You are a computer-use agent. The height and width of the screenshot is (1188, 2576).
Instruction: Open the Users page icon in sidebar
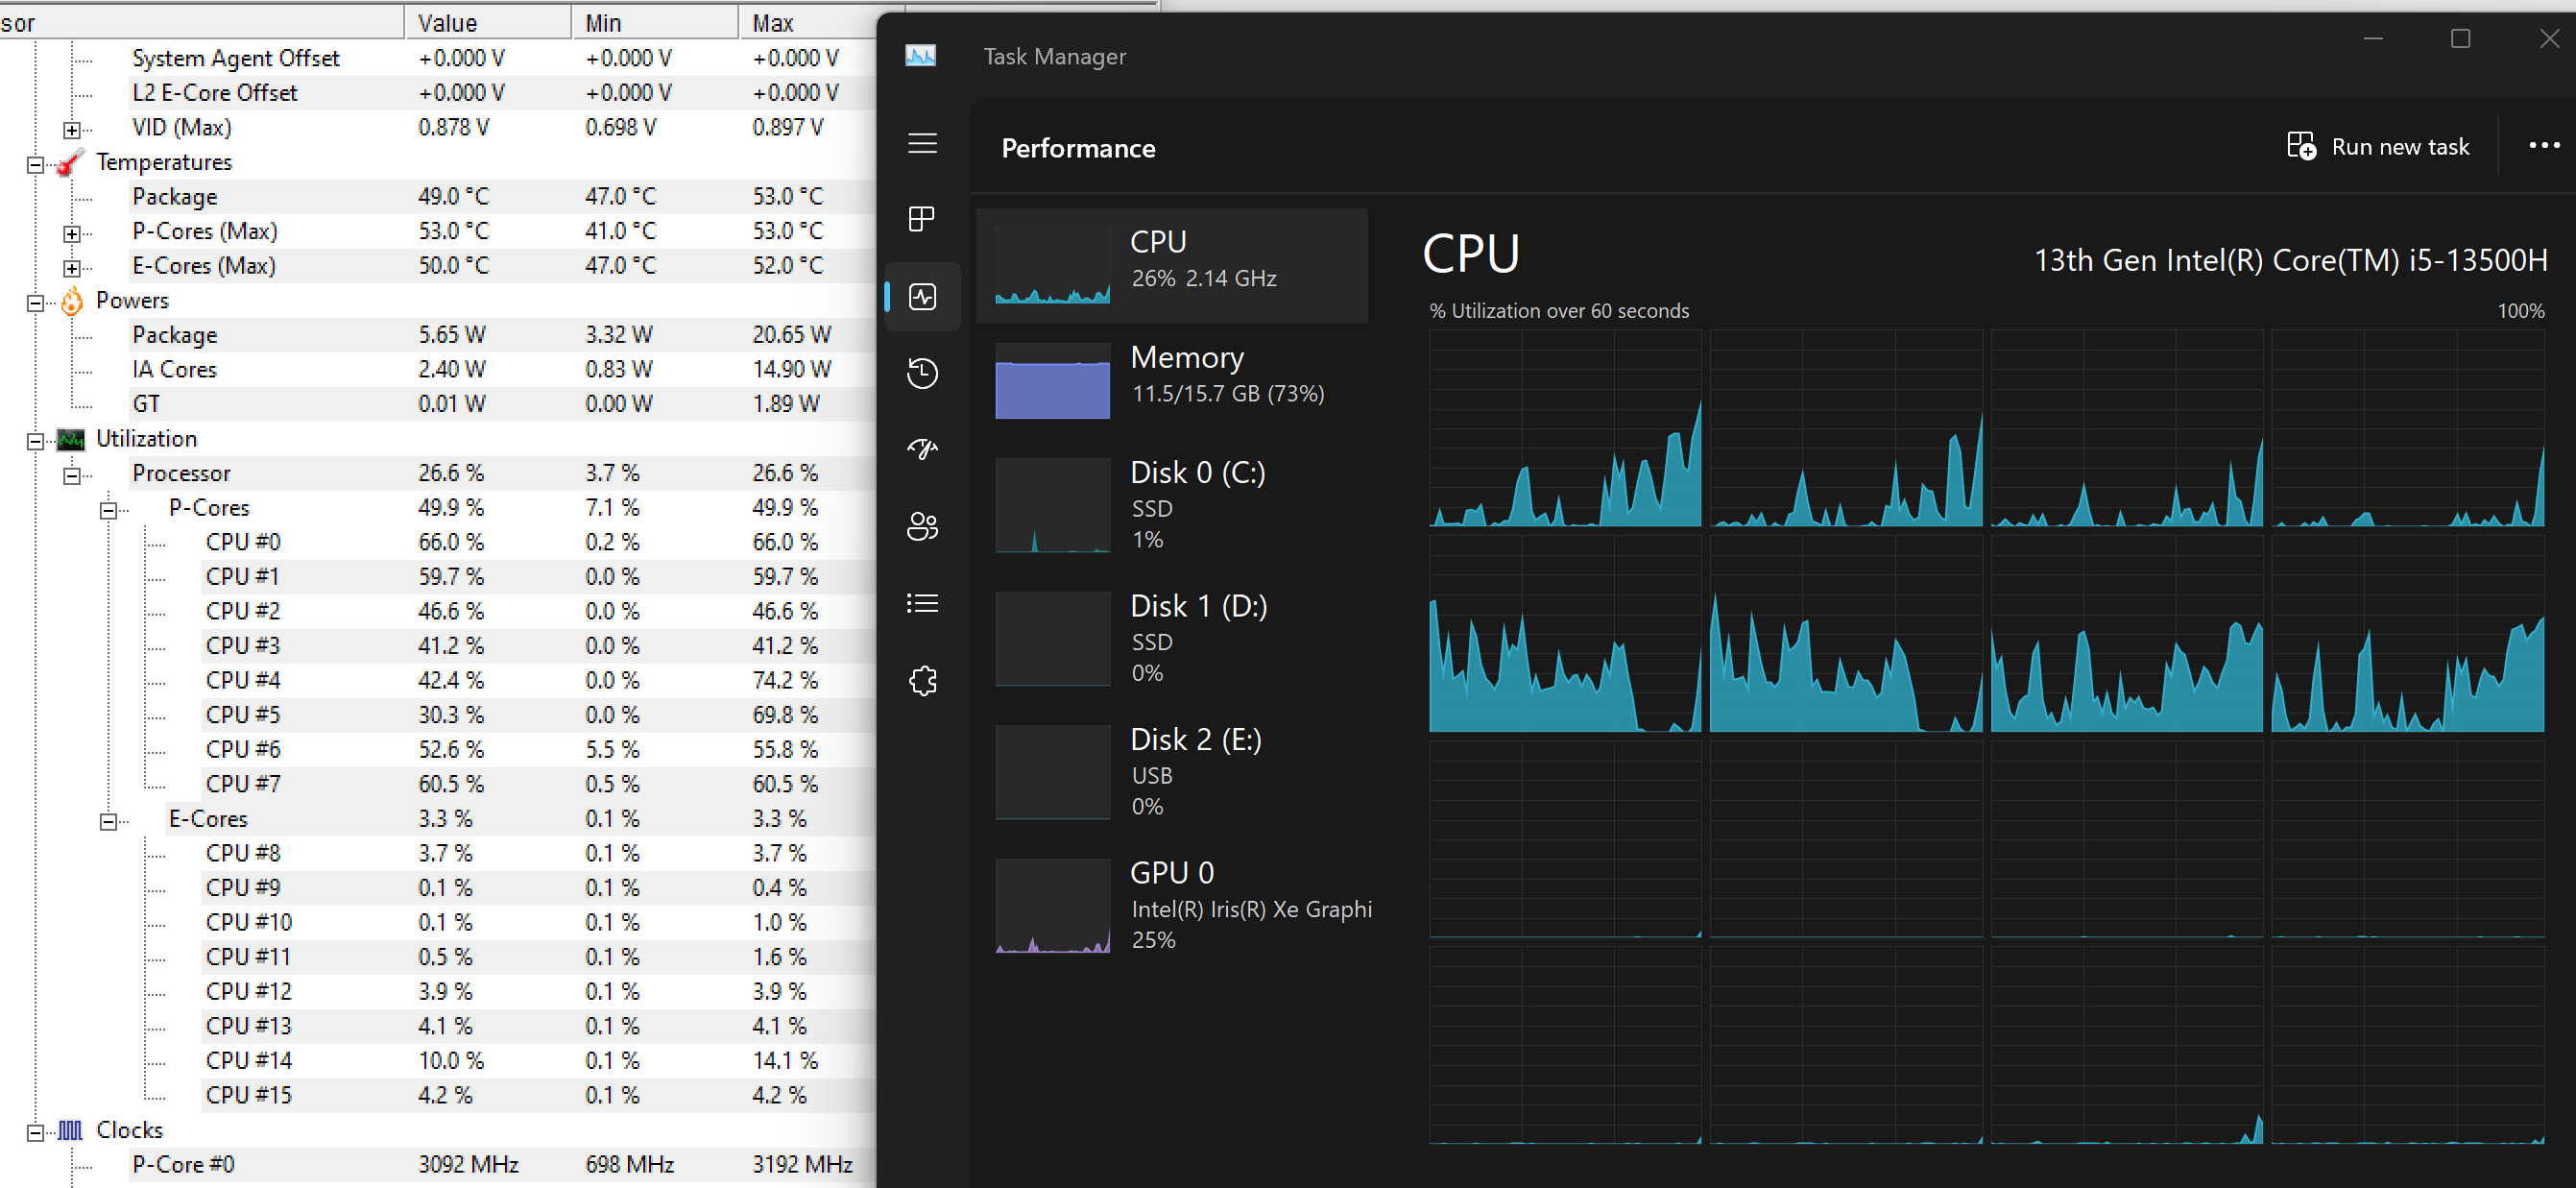point(922,526)
